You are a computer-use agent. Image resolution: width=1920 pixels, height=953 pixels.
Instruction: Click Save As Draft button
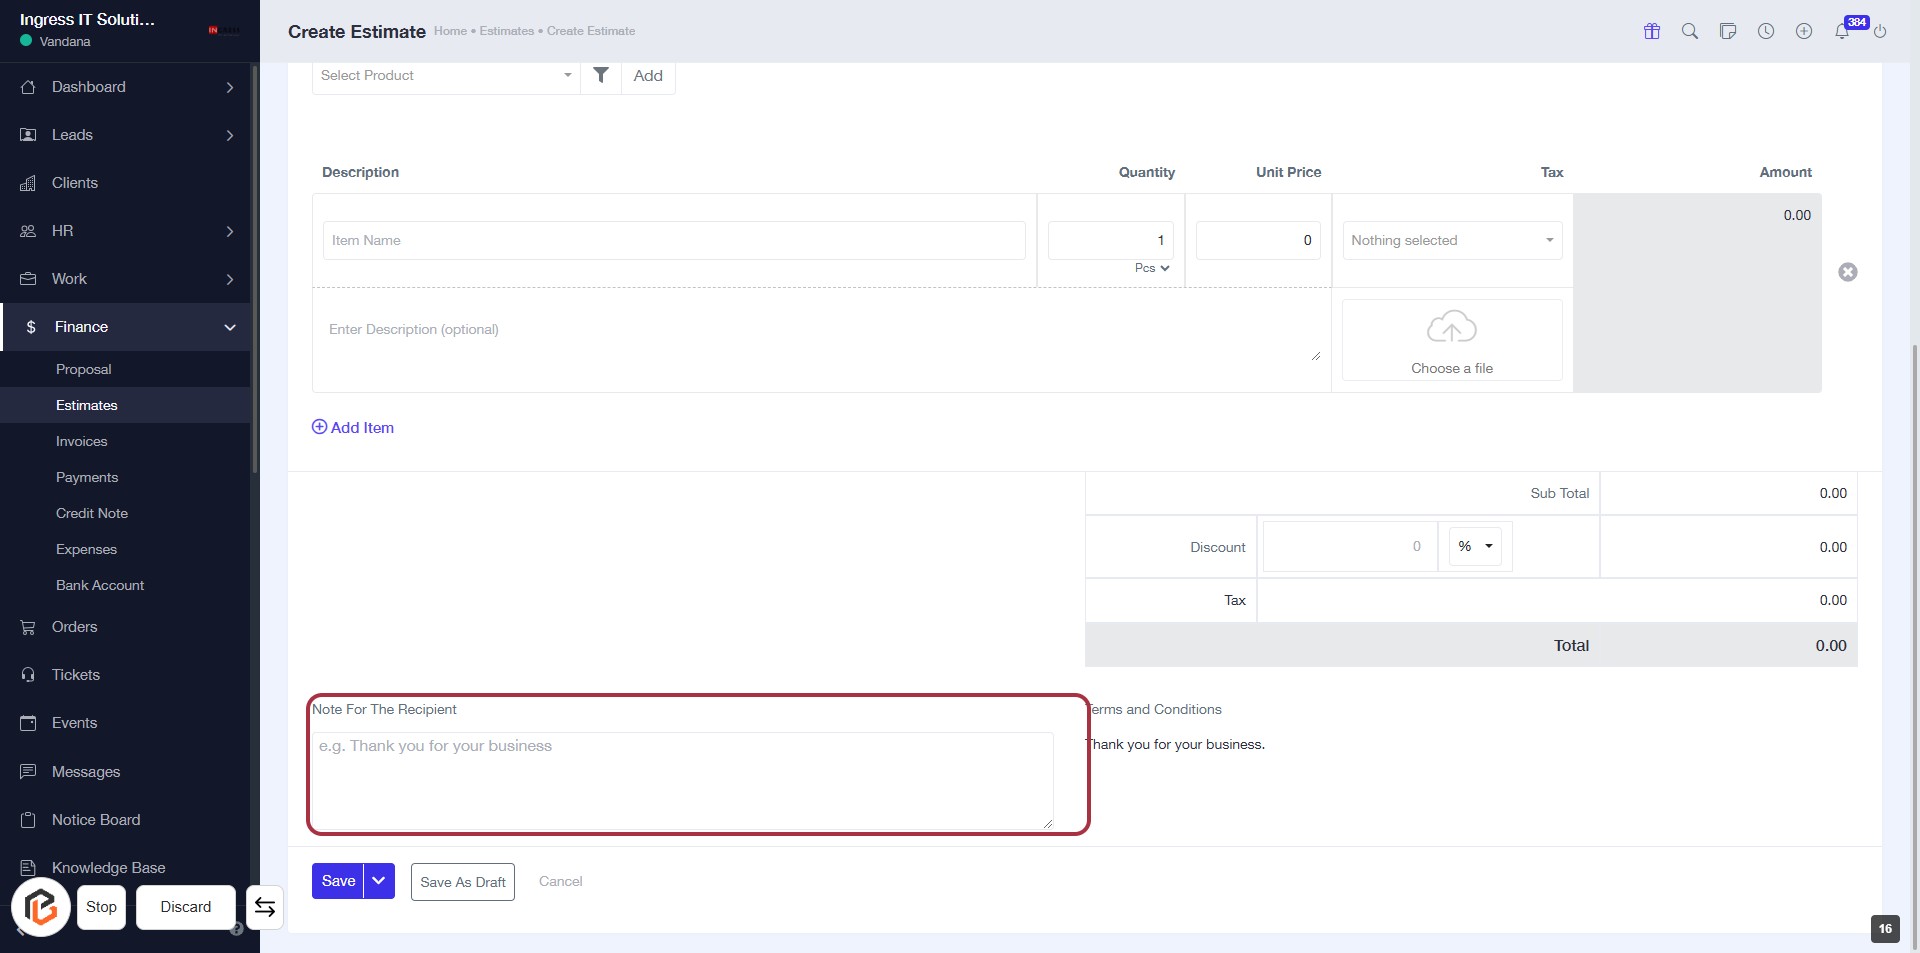[x=463, y=882]
